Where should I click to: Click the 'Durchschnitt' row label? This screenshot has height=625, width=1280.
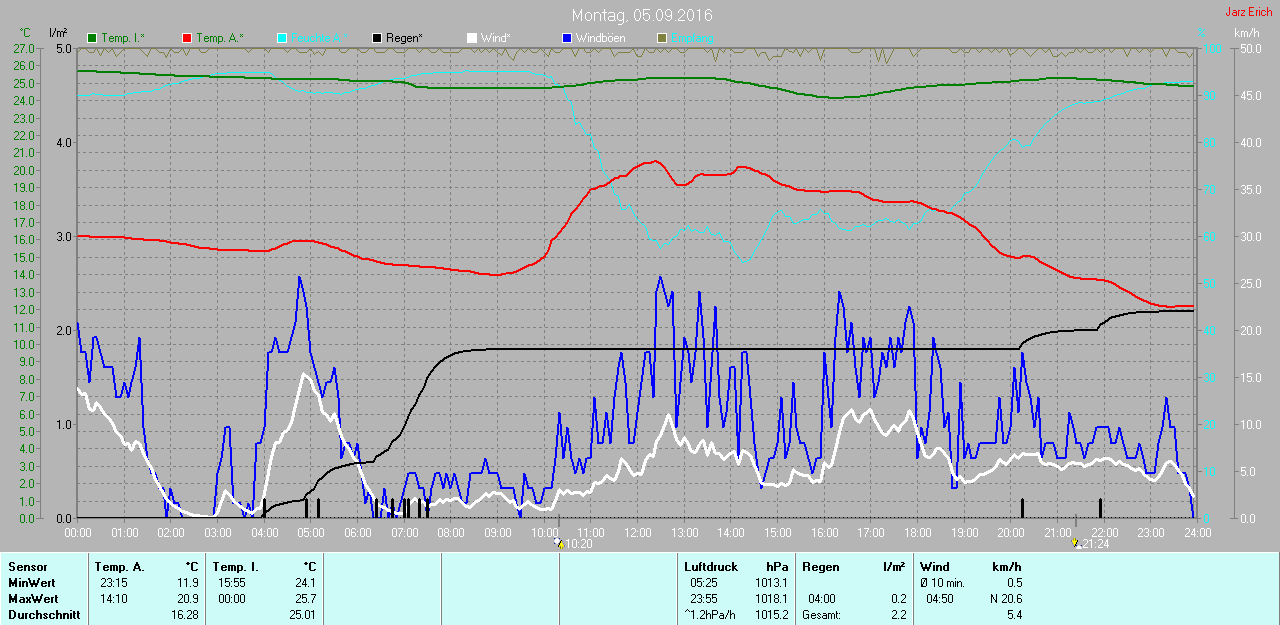tap(44, 615)
